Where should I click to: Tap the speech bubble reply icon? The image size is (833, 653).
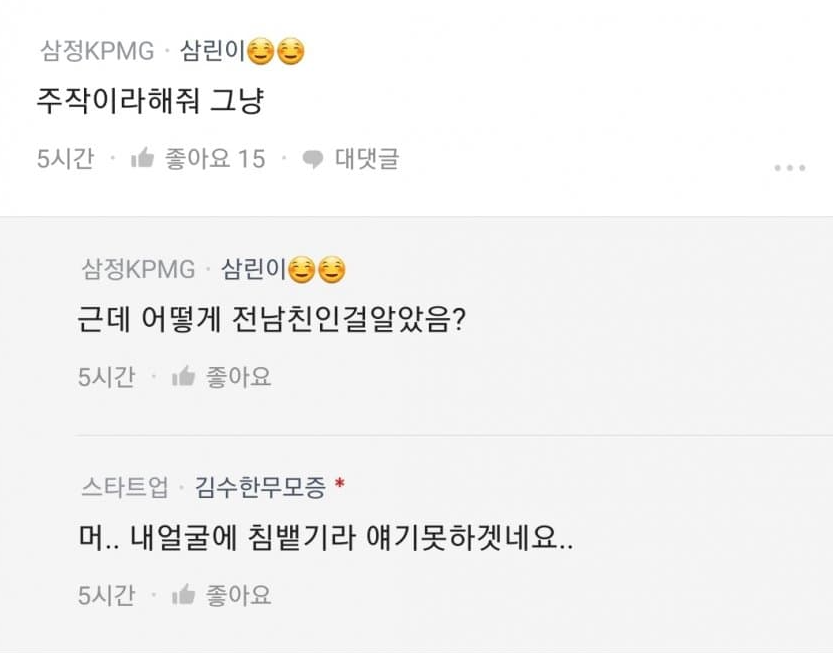pyautogui.click(x=313, y=158)
